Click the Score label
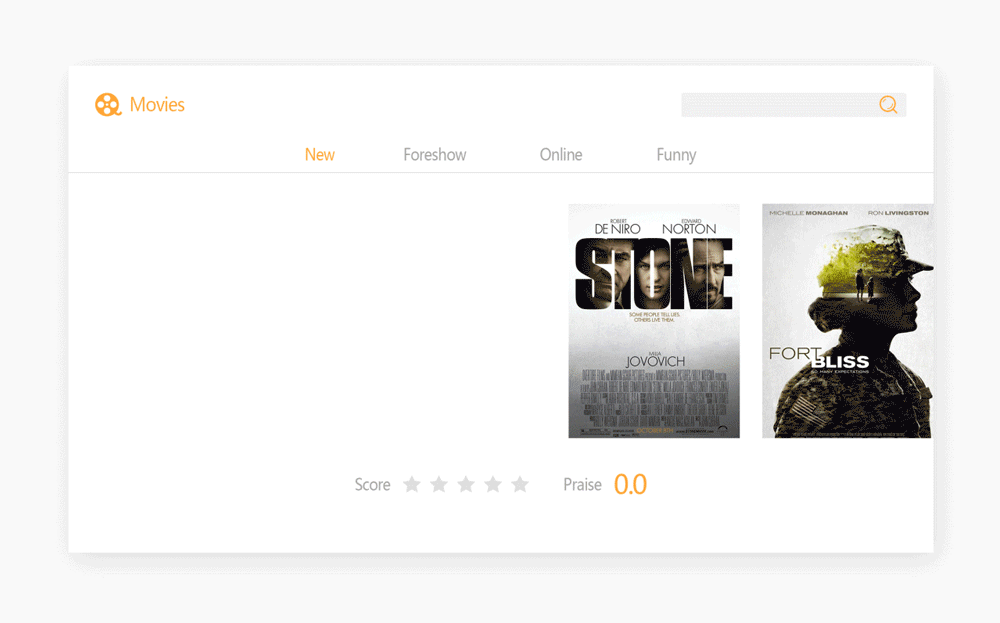This screenshot has height=623, width=1000. coord(372,485)
